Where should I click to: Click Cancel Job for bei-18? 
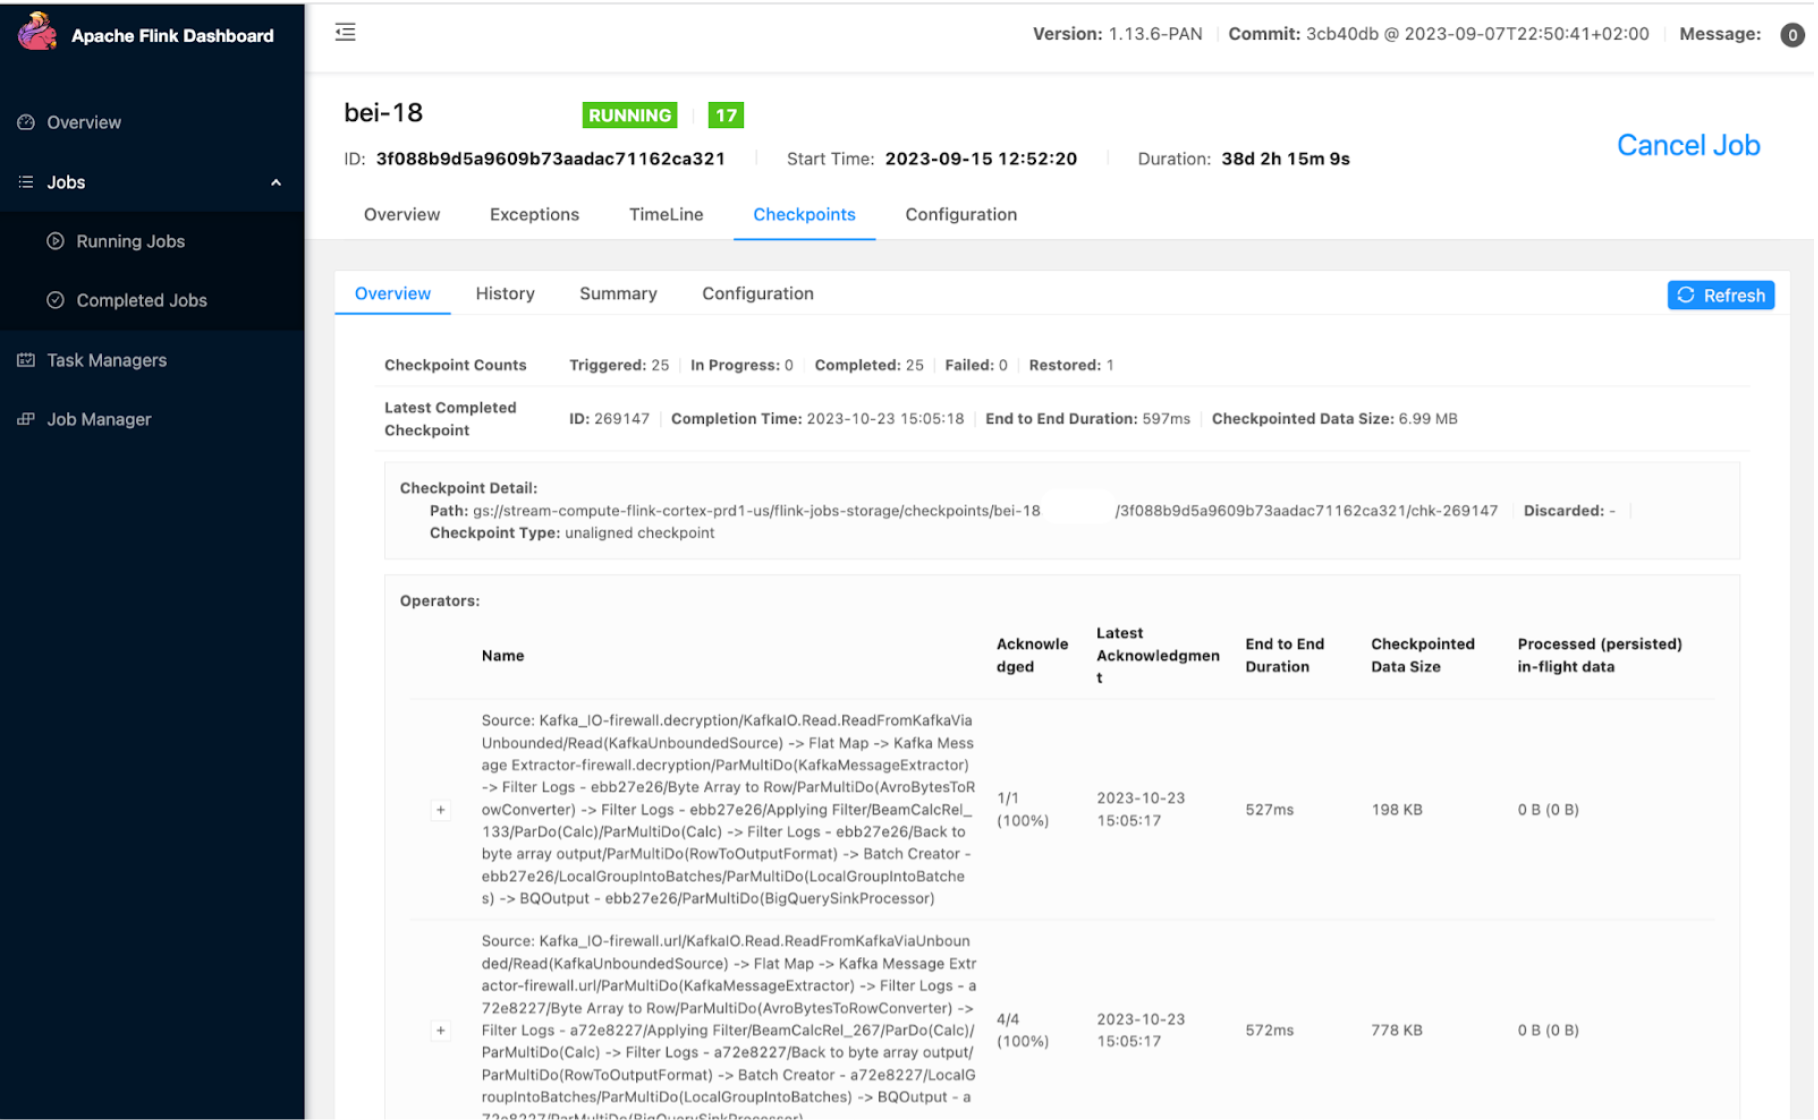click(1687, 145)
